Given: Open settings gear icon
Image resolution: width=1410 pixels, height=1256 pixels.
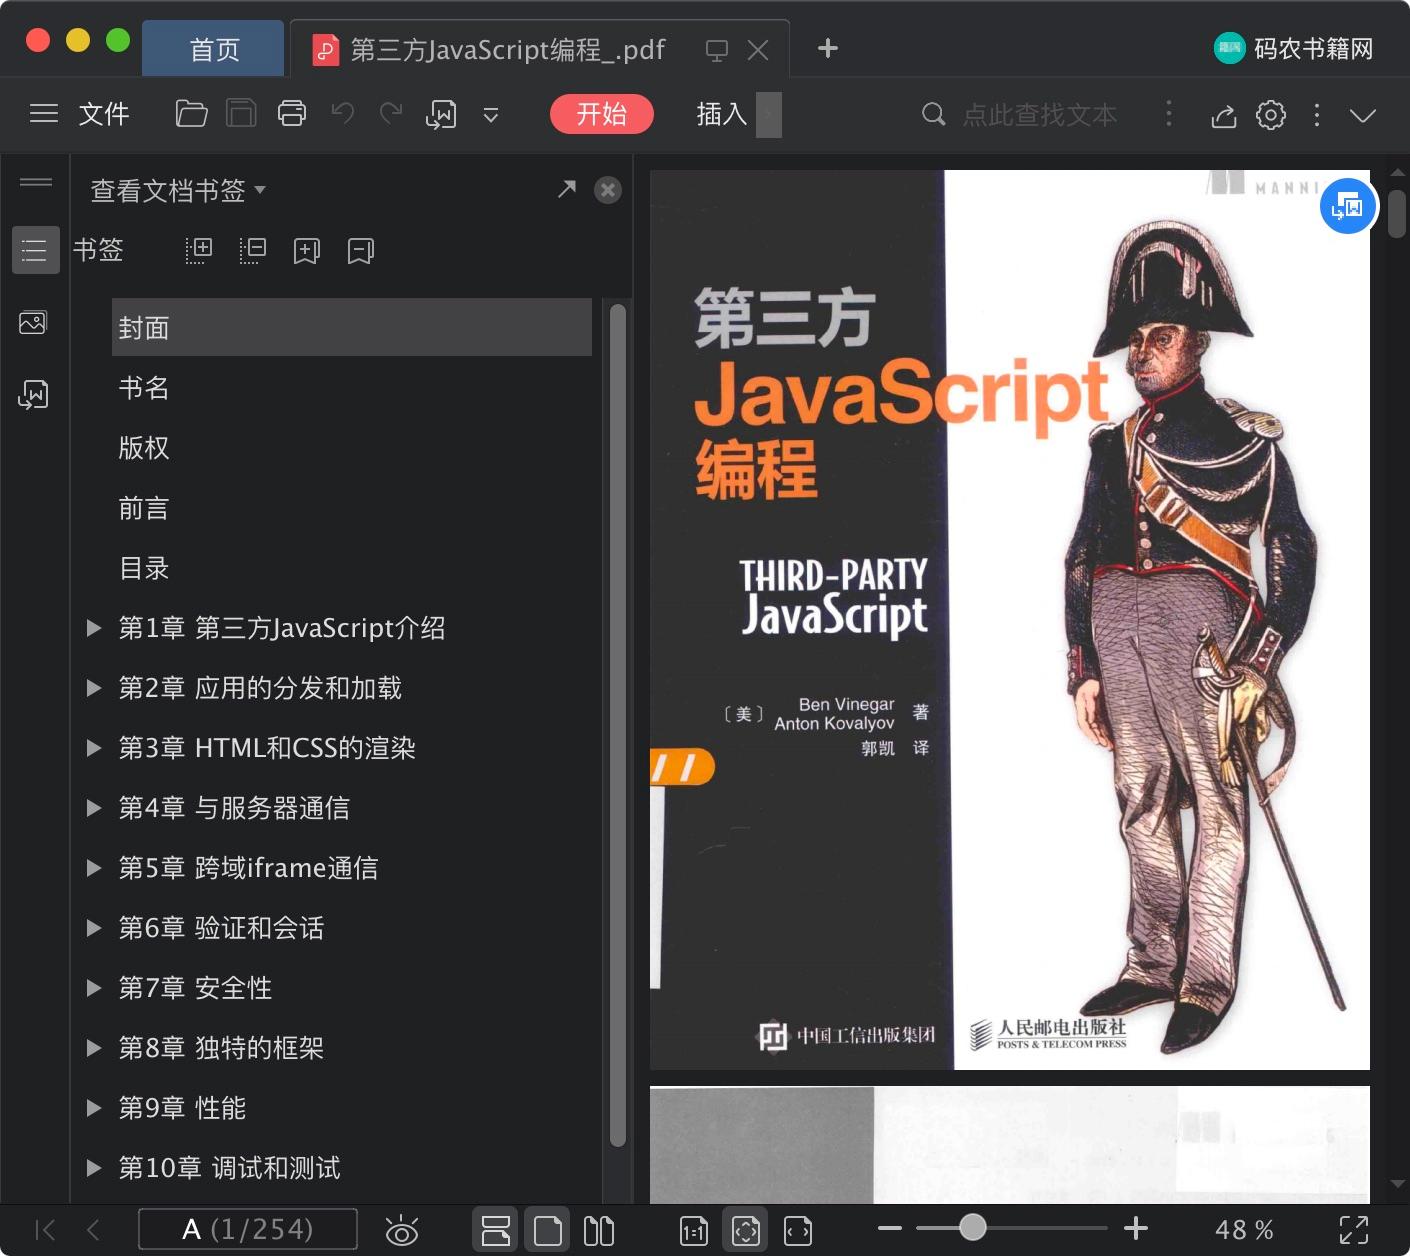Looking at the screenshot, I should click(1271, 115).
